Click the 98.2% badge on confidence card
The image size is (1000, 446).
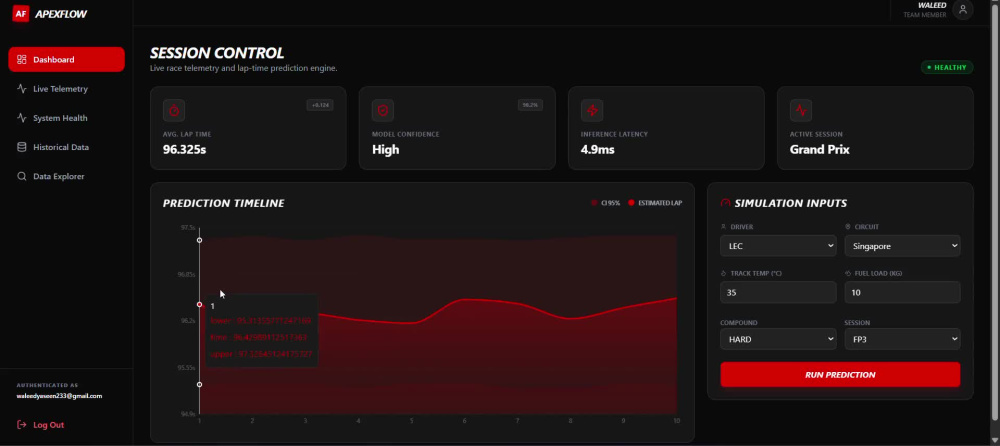pos(530,105)
